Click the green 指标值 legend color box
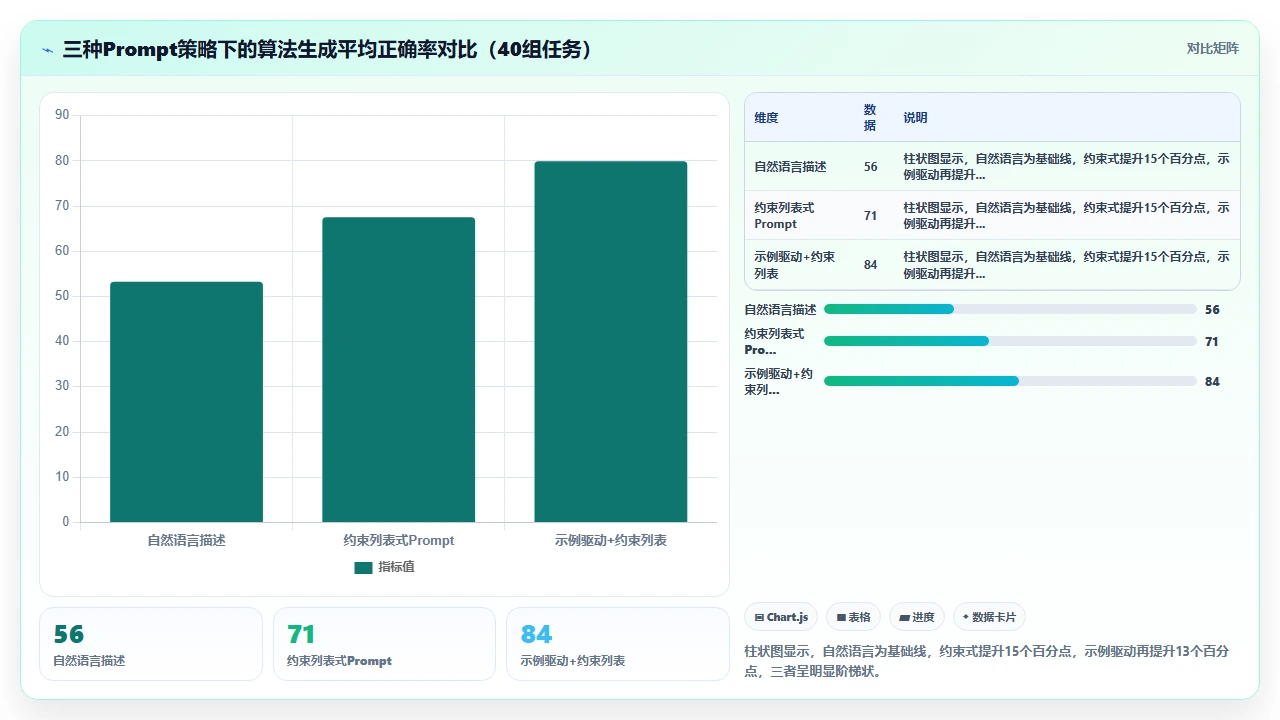Viewport: 1280px width, 720px height. [x=363, y=567]
